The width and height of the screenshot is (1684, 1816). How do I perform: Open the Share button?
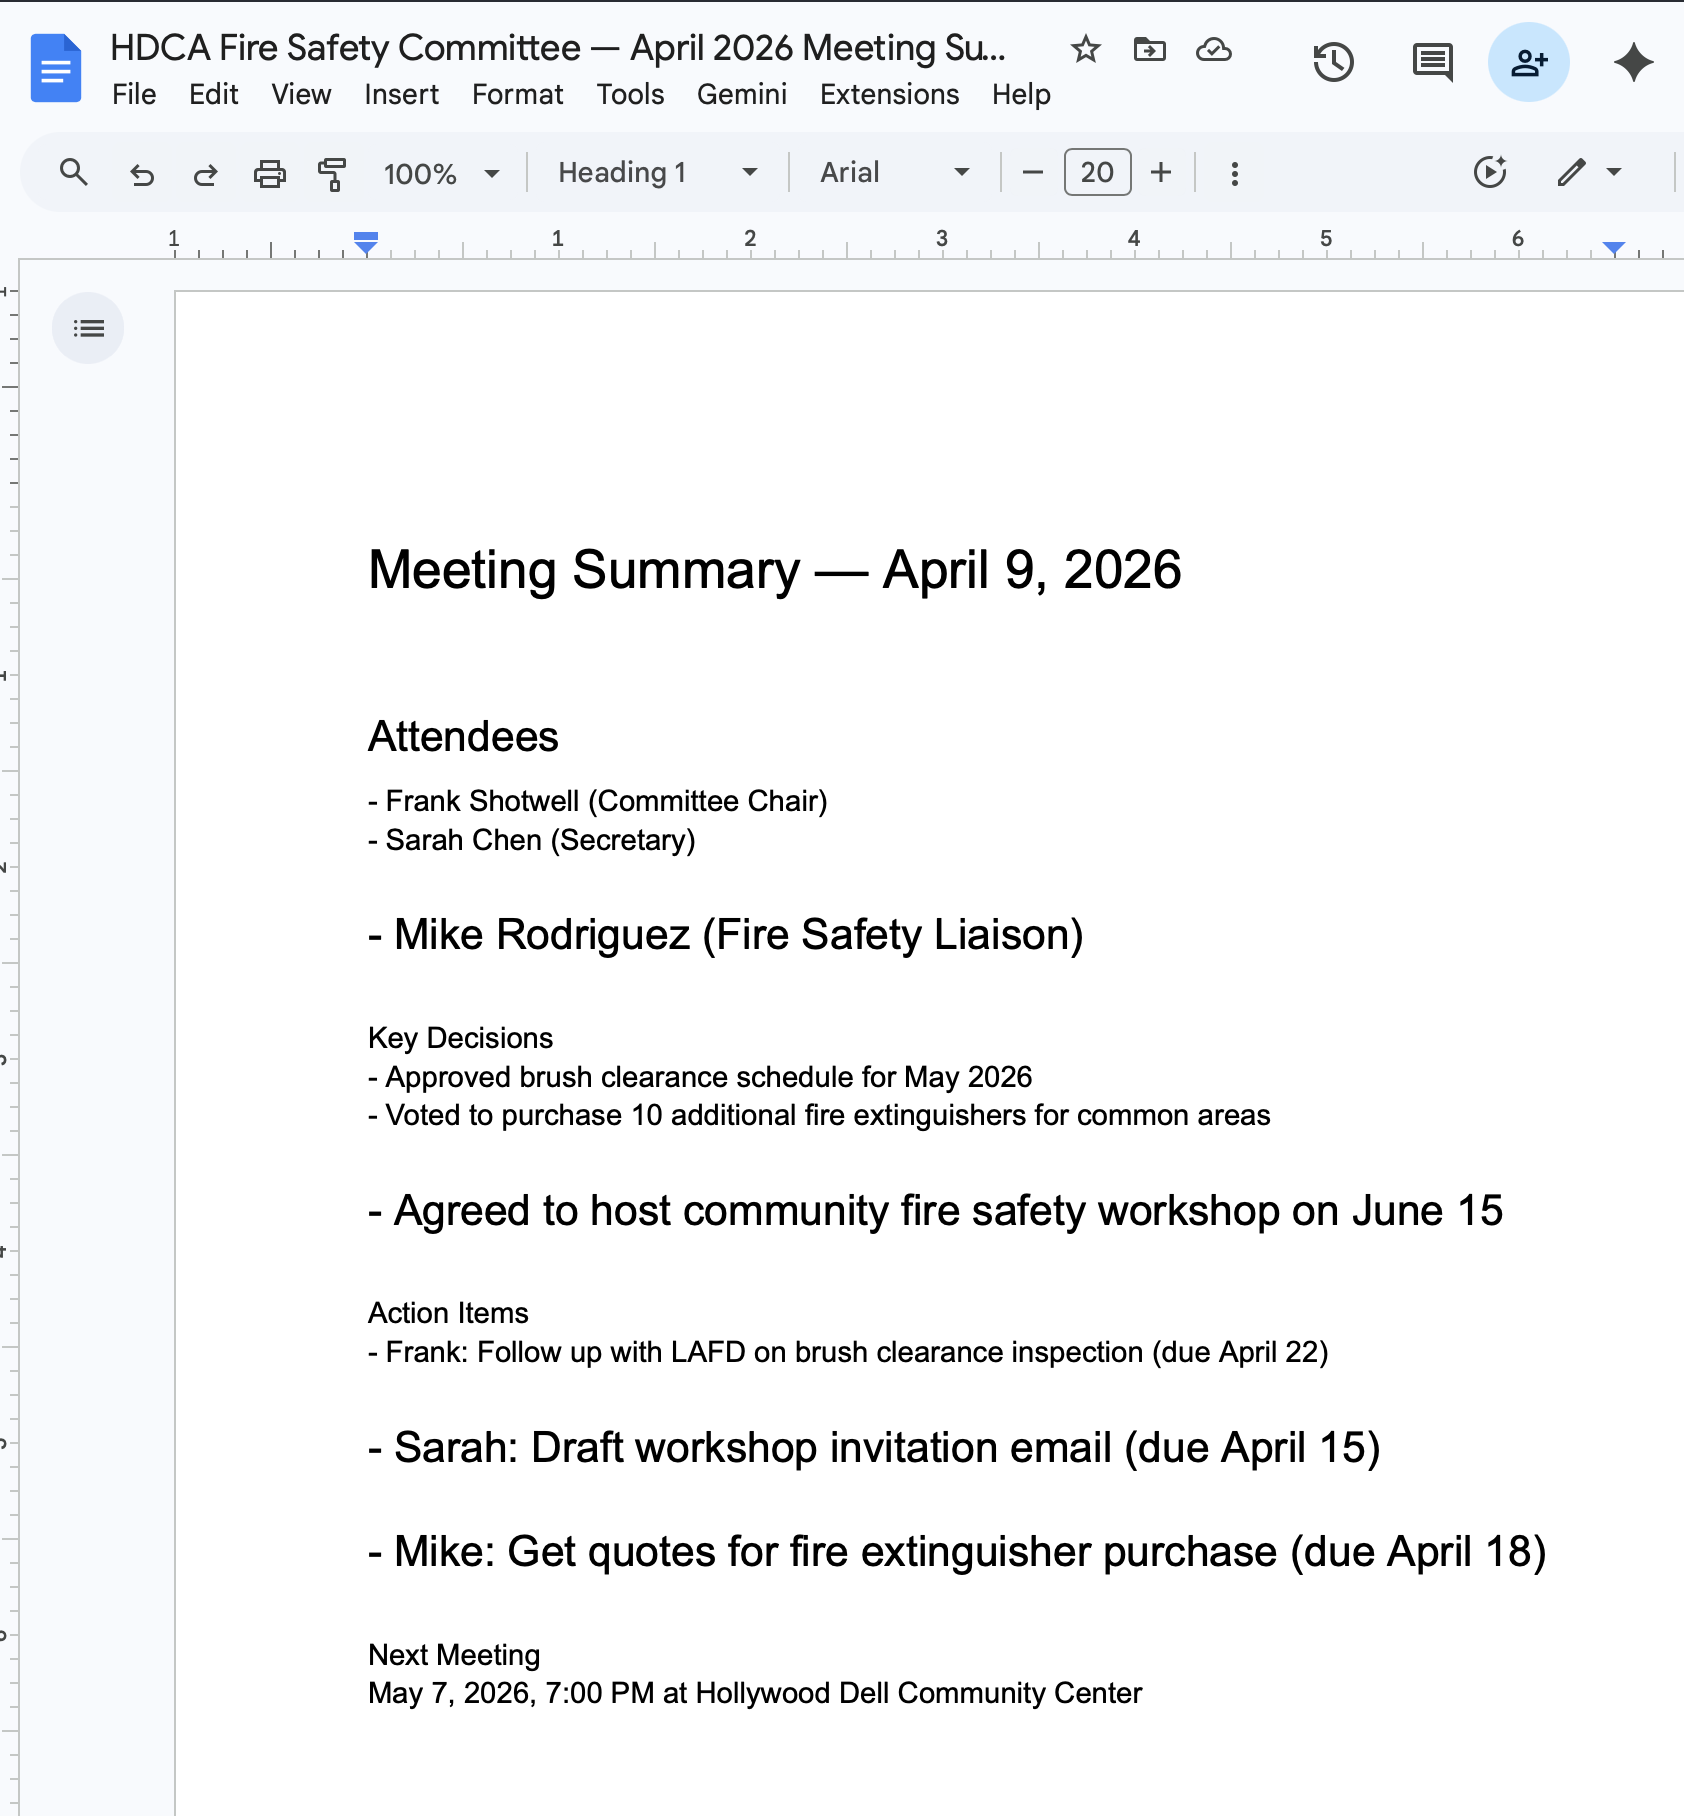click(1528, 62)
